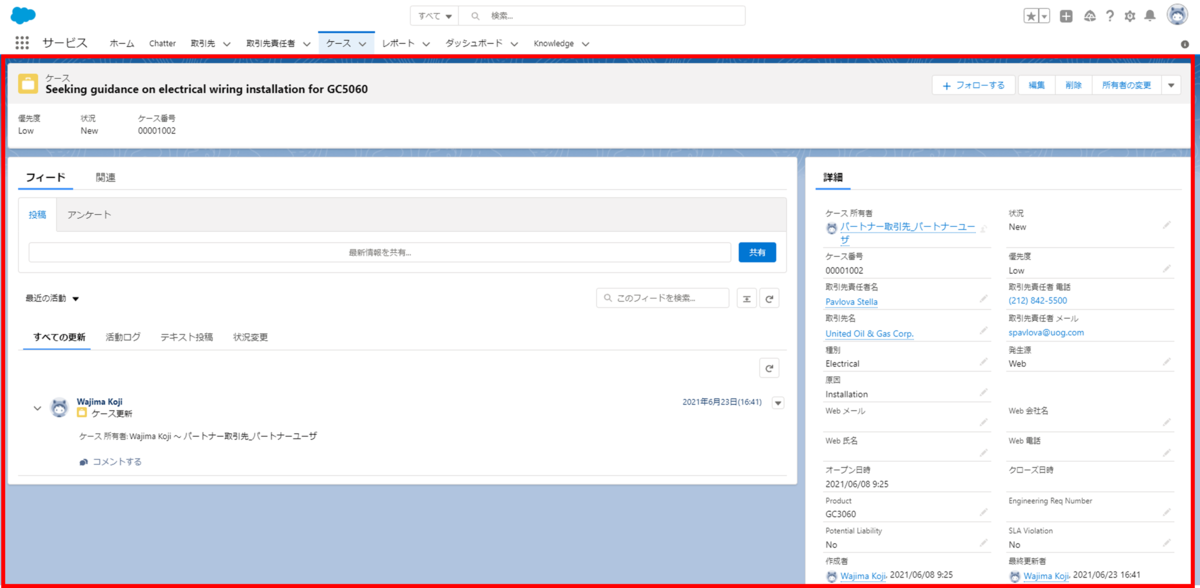Focus the global 検索 search box
This screenshot has width=1200, height=588.
coord(602,16)
